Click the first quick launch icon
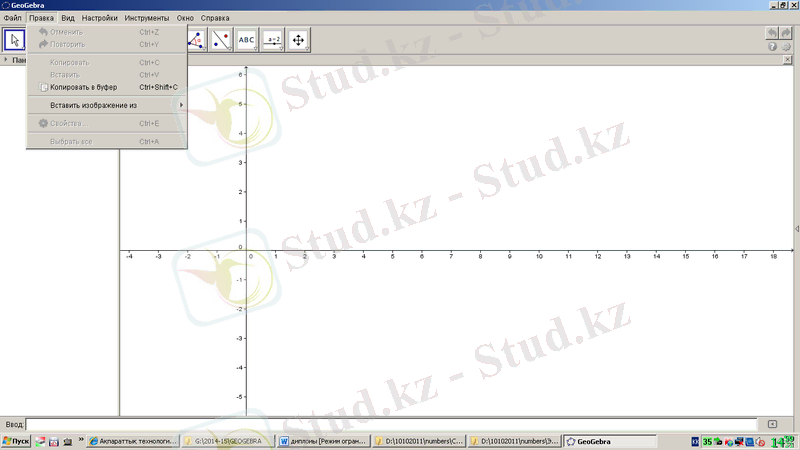The height and width of the screenshot is (450, 800). click(40, 442)
